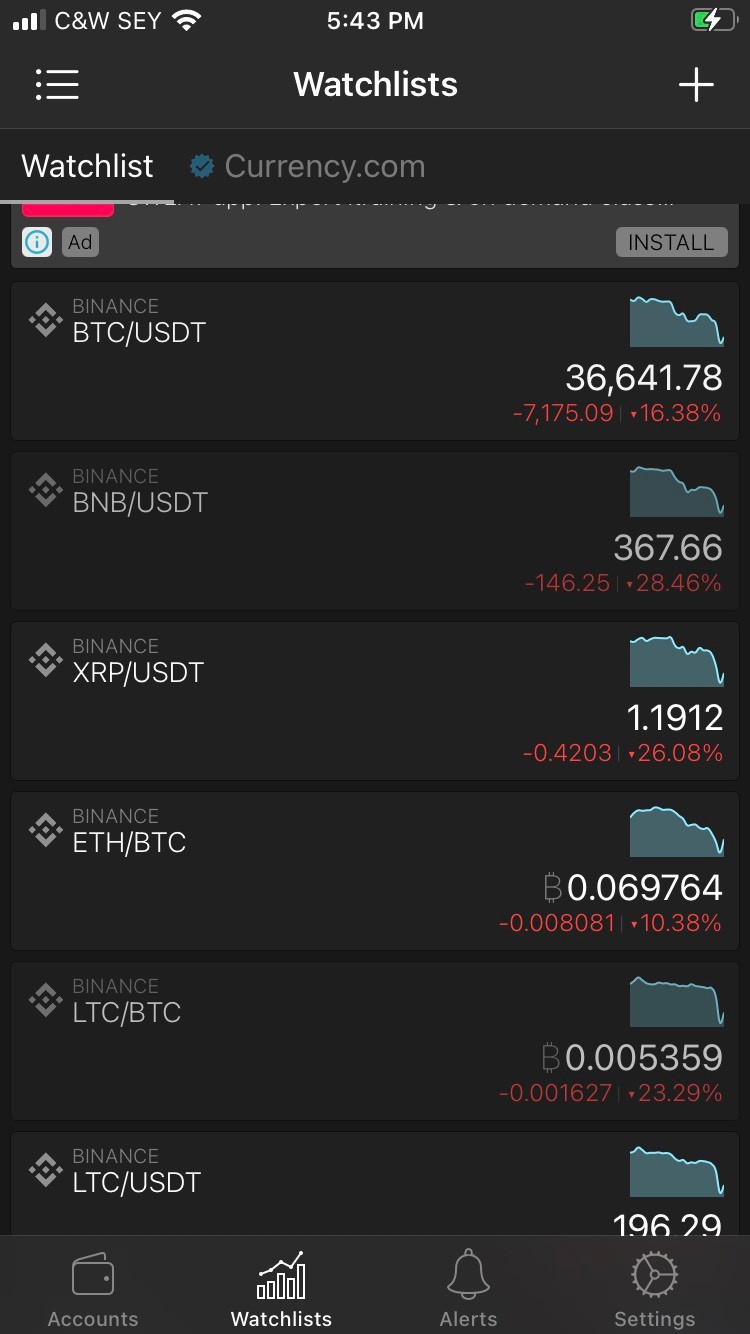Tap the Watchlists chart icon
750x1334 pixels.
coord(281,1276)
